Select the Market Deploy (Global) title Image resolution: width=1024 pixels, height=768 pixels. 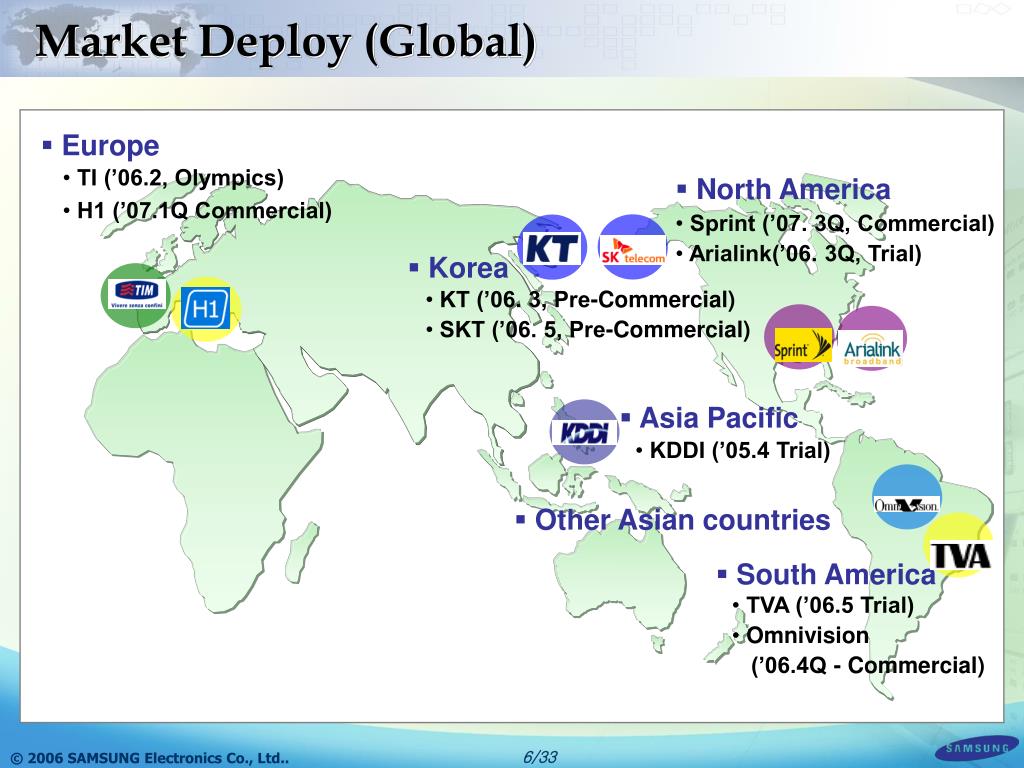285,42
